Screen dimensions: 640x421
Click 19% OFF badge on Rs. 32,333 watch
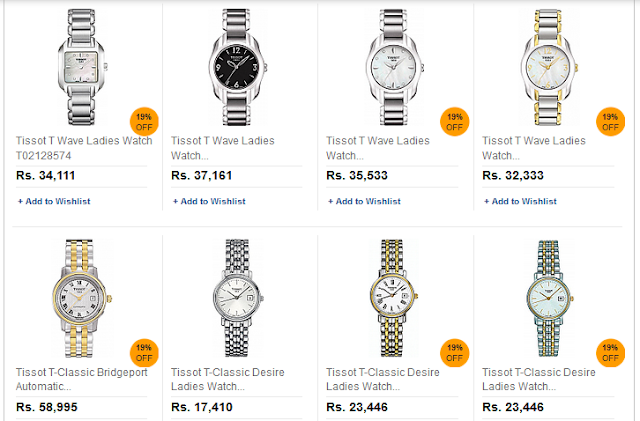pyautogui.click(x=609, y=122)
